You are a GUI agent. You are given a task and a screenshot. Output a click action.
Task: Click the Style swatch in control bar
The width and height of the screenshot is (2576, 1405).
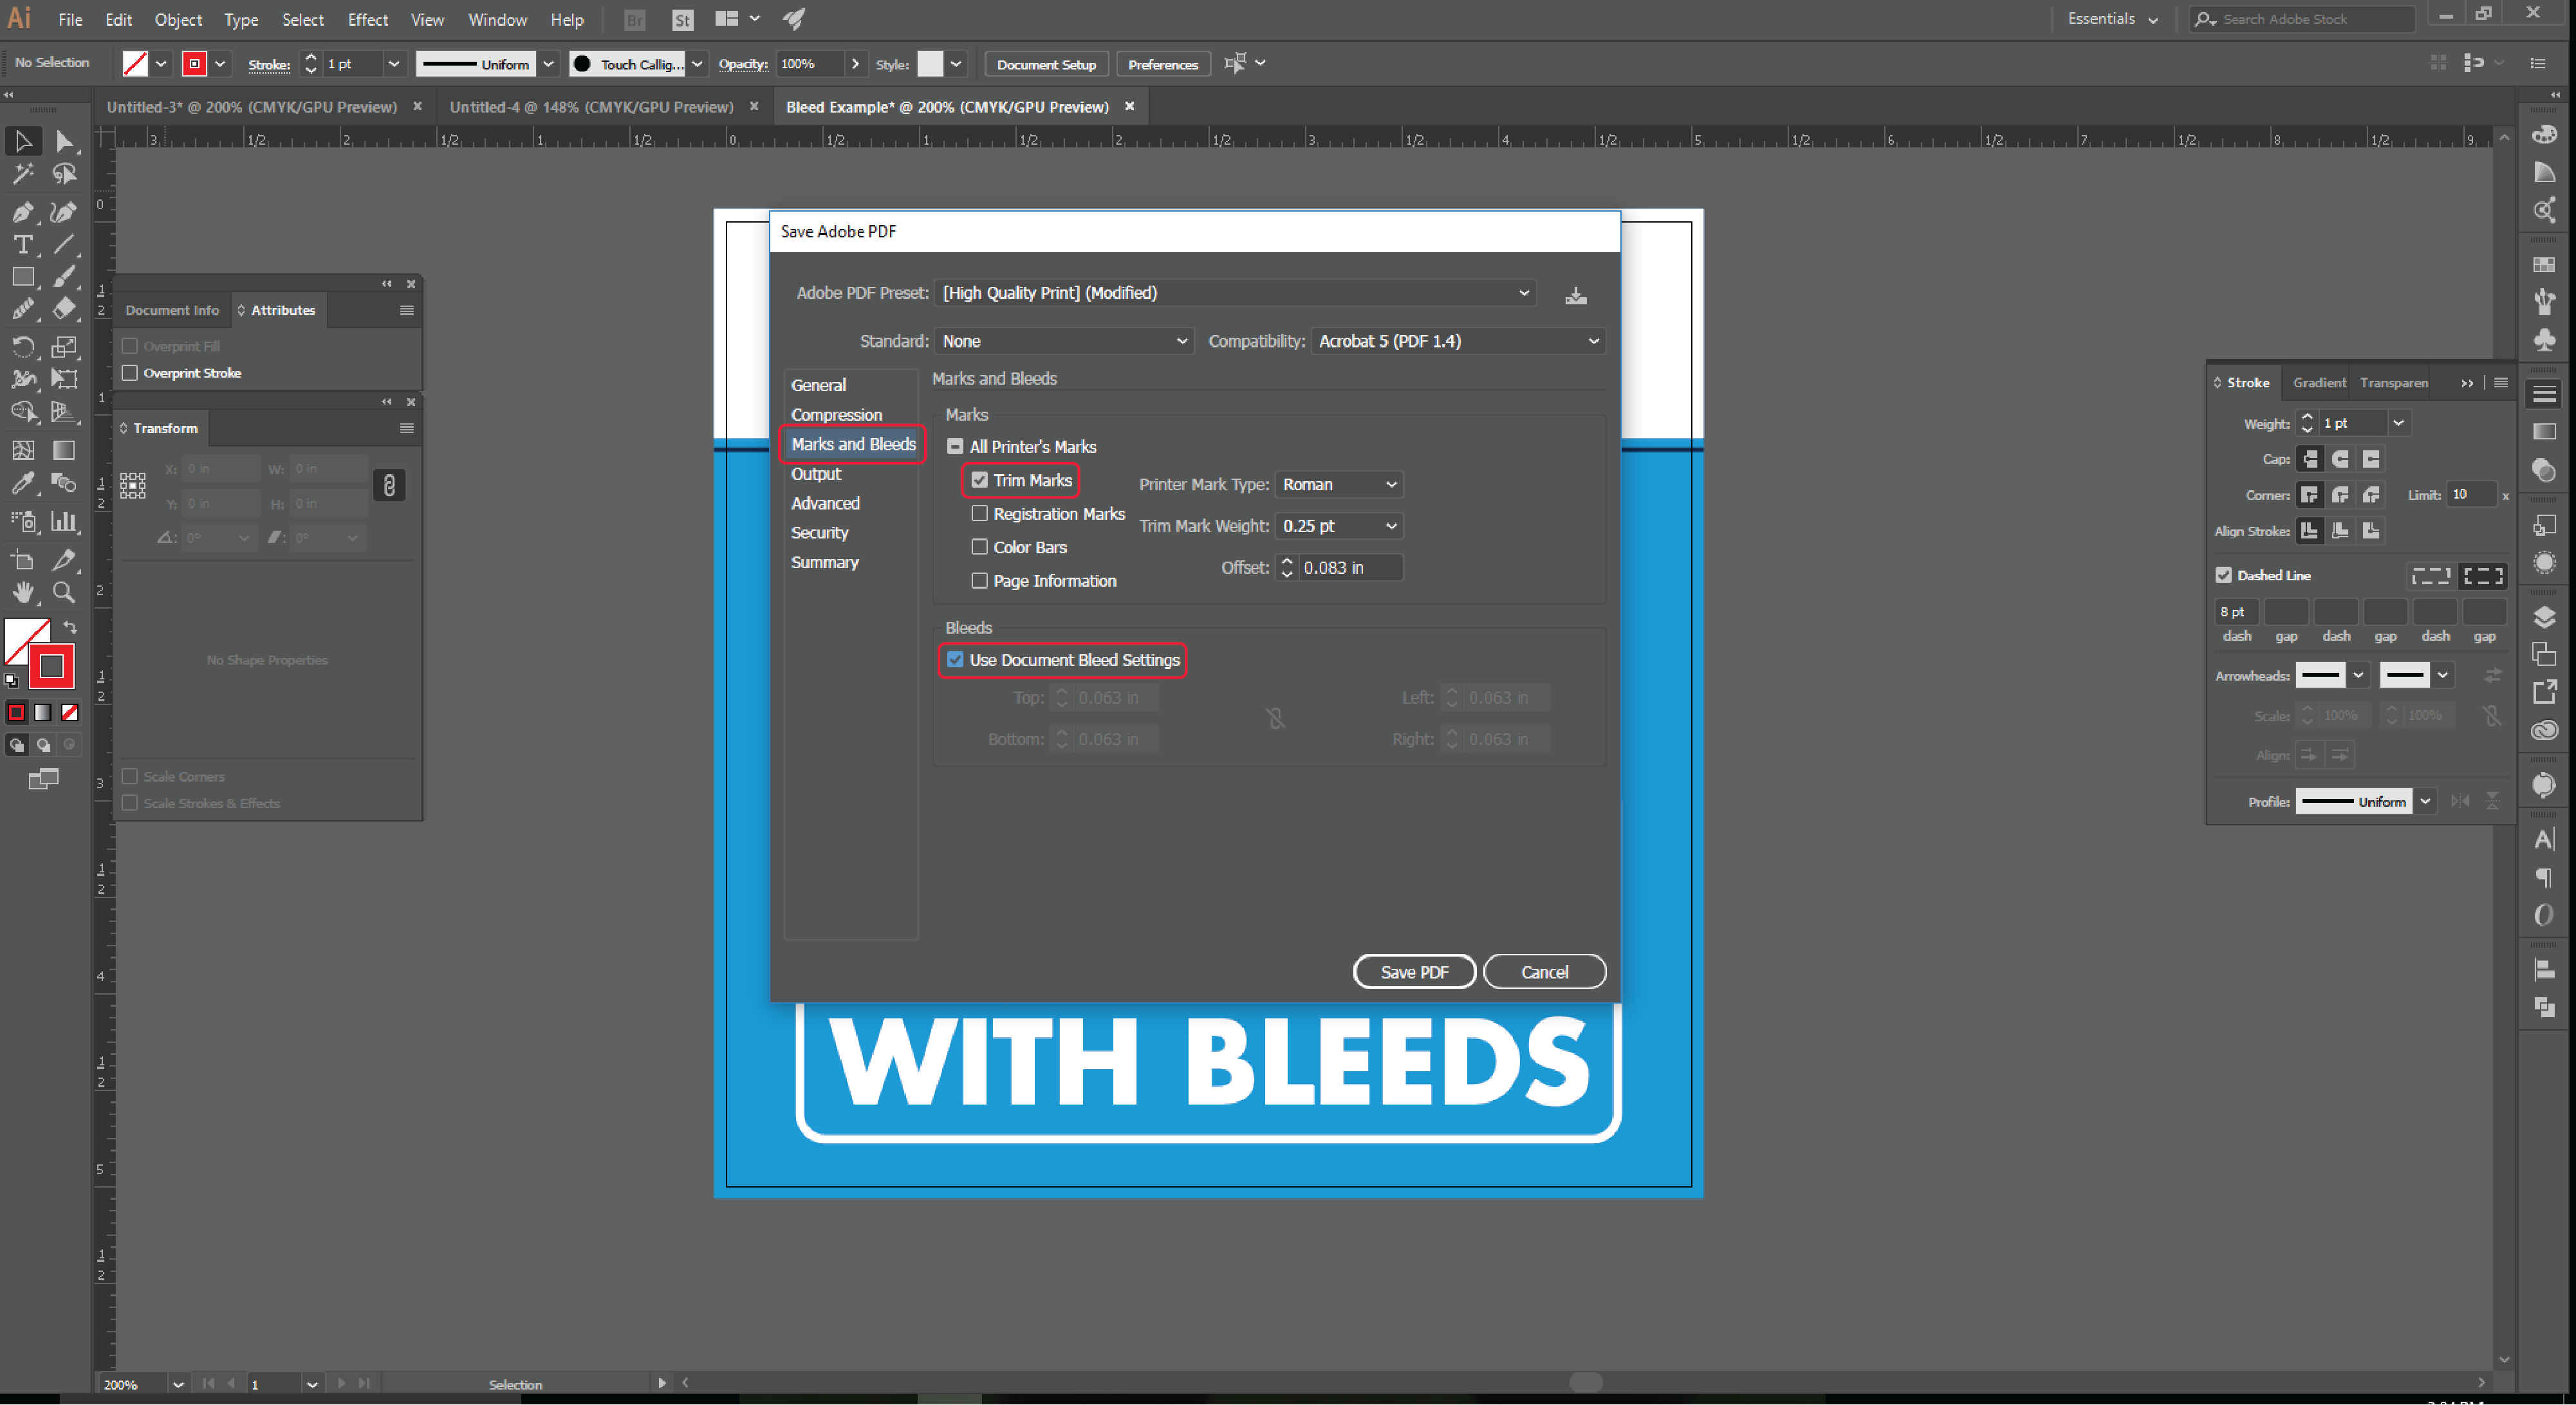(930, 64)
